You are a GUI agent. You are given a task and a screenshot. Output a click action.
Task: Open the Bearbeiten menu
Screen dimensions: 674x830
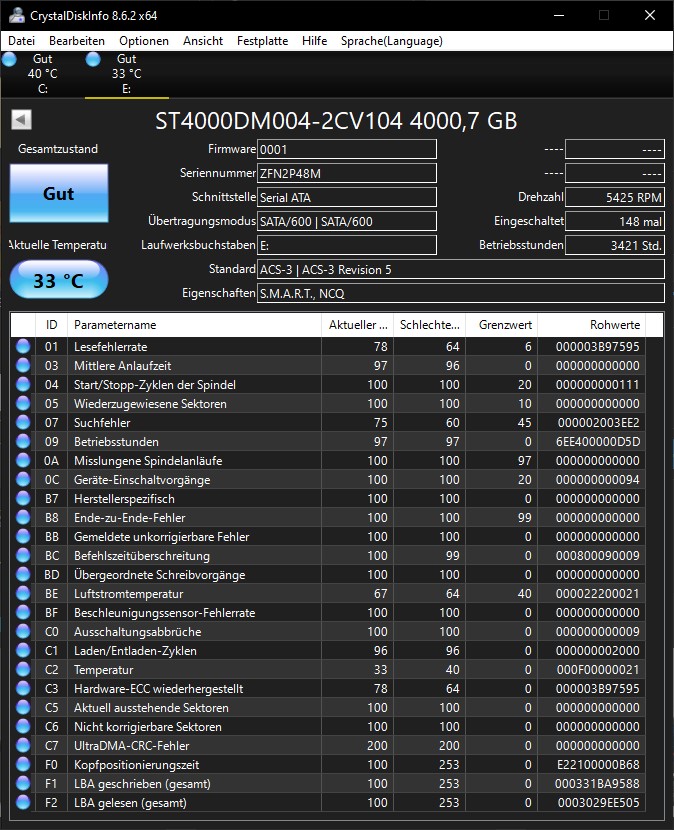click(77, 41)
